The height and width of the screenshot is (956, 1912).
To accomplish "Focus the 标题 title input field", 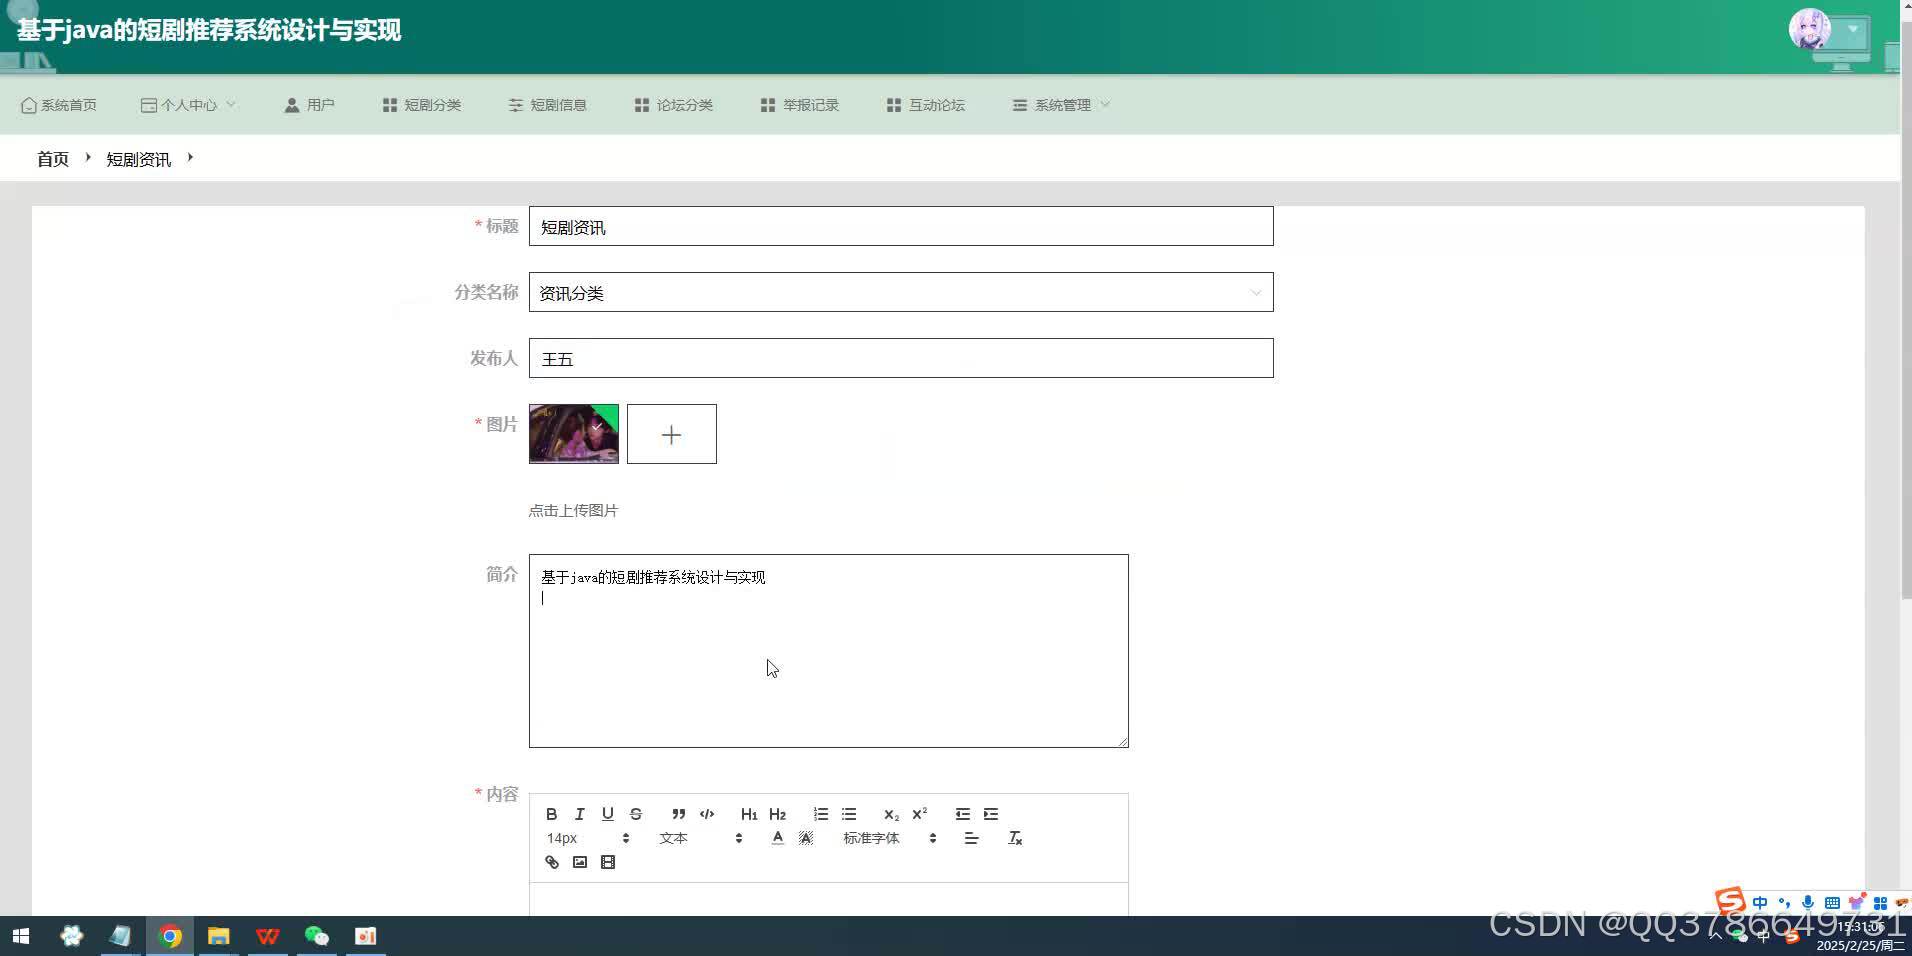I will 901,226.
